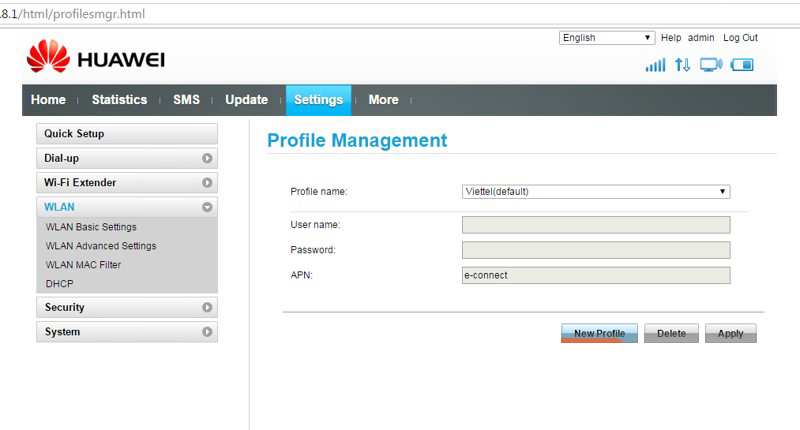
Task: Switch to the Statistics tab
Action: click(x=119, y=100)
